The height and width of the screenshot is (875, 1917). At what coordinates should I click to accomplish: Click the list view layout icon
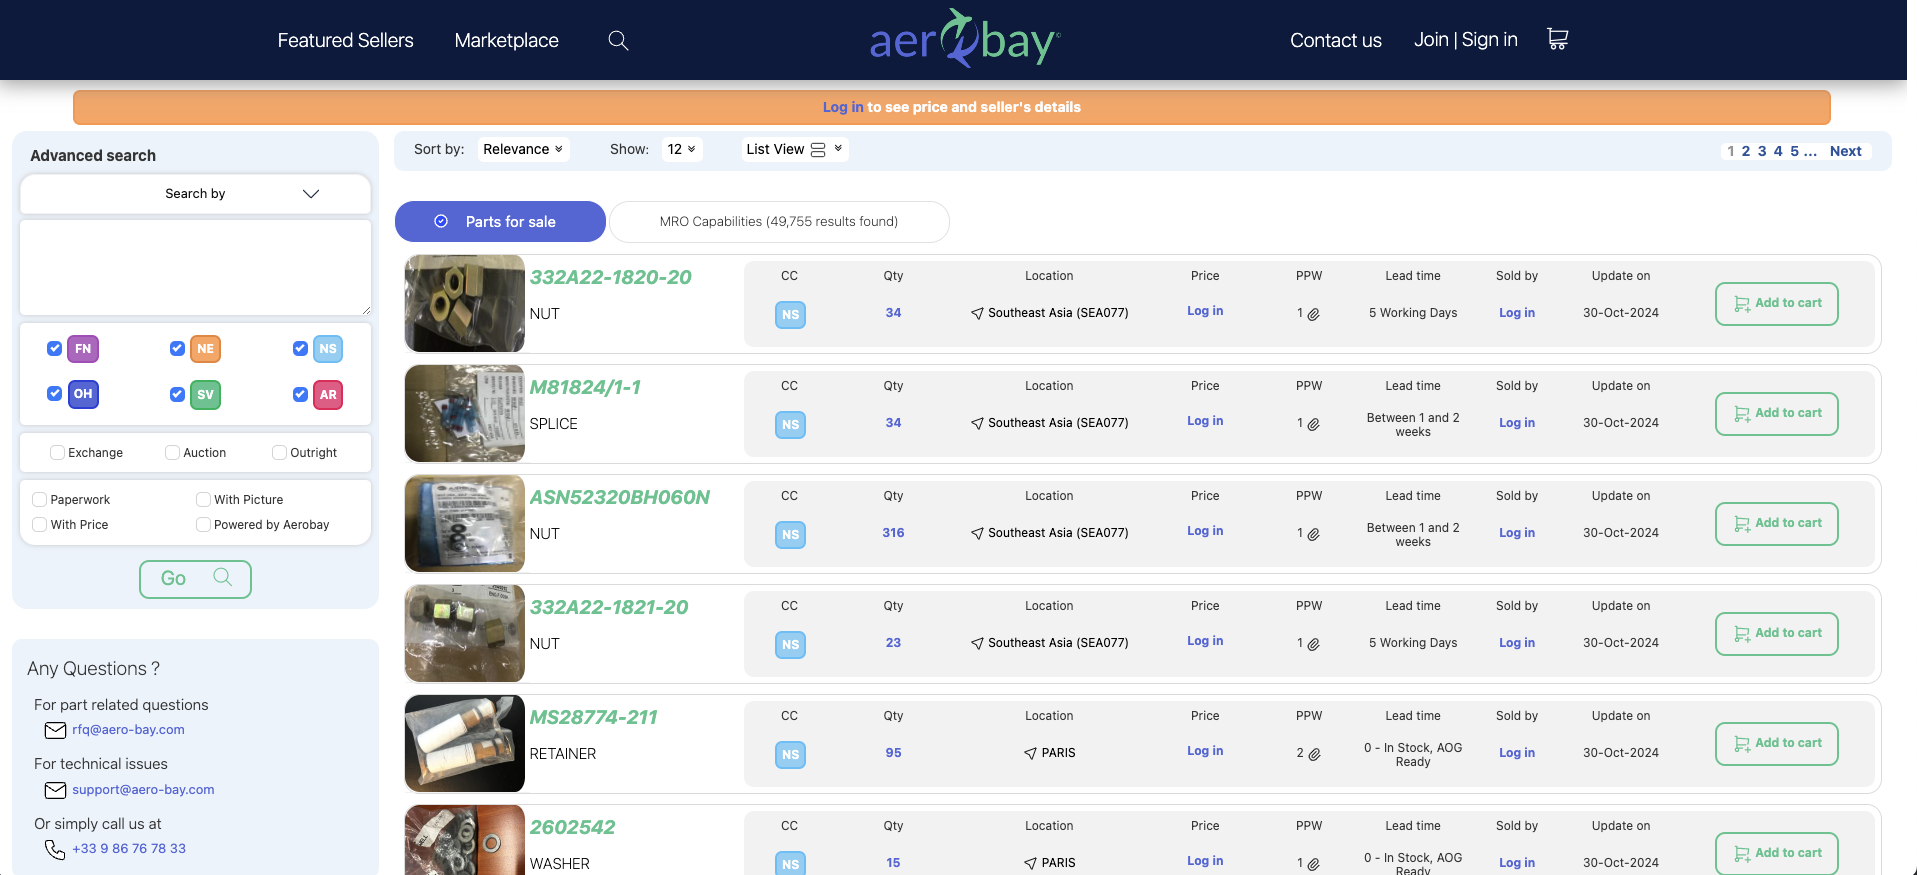(x=818, y=150)
